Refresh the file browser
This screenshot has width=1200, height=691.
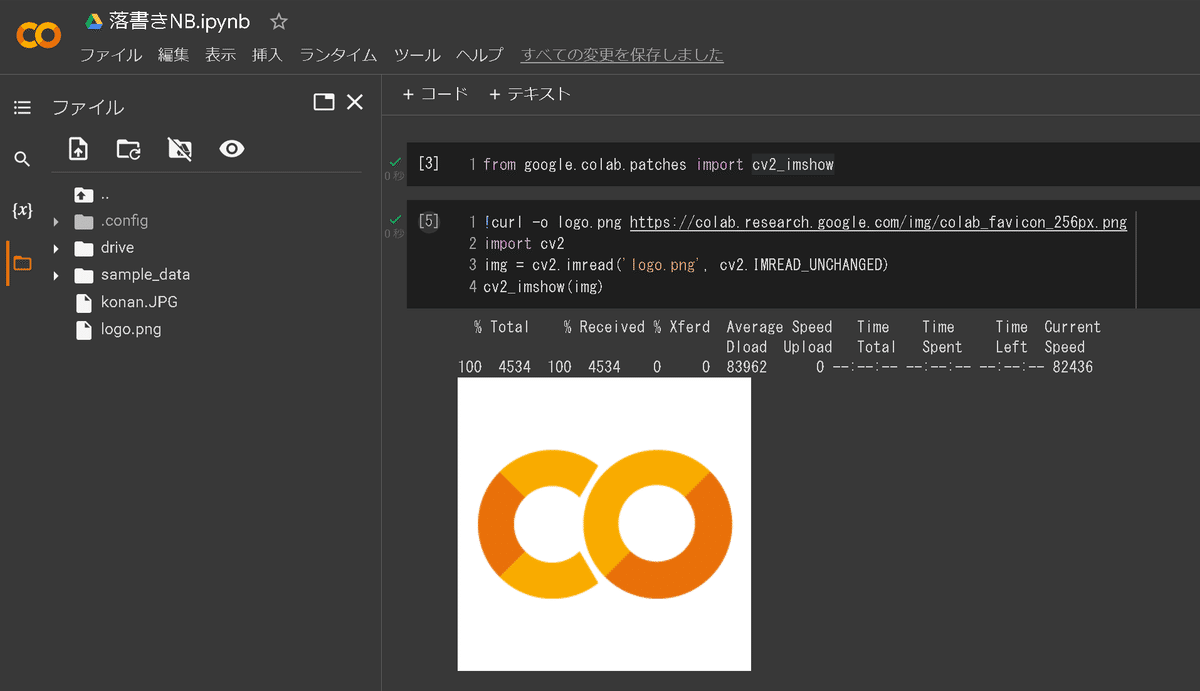[x=128, y=148]
